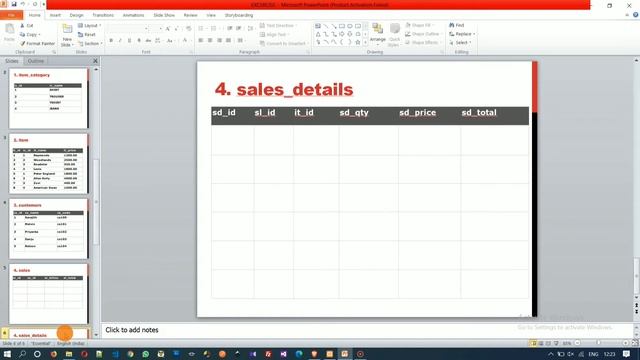Select the customers slide thumbnail

48,229
